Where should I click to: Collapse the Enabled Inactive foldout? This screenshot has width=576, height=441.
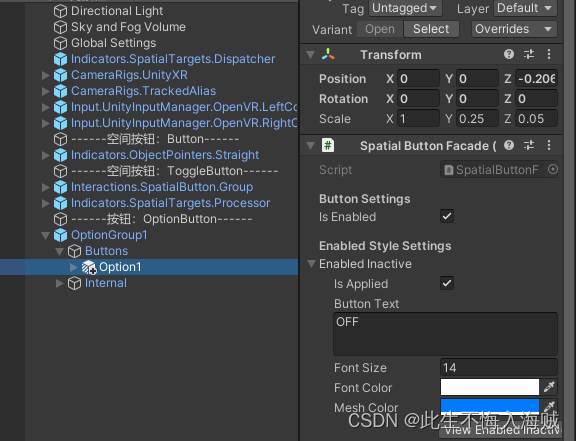pos(312,263)
